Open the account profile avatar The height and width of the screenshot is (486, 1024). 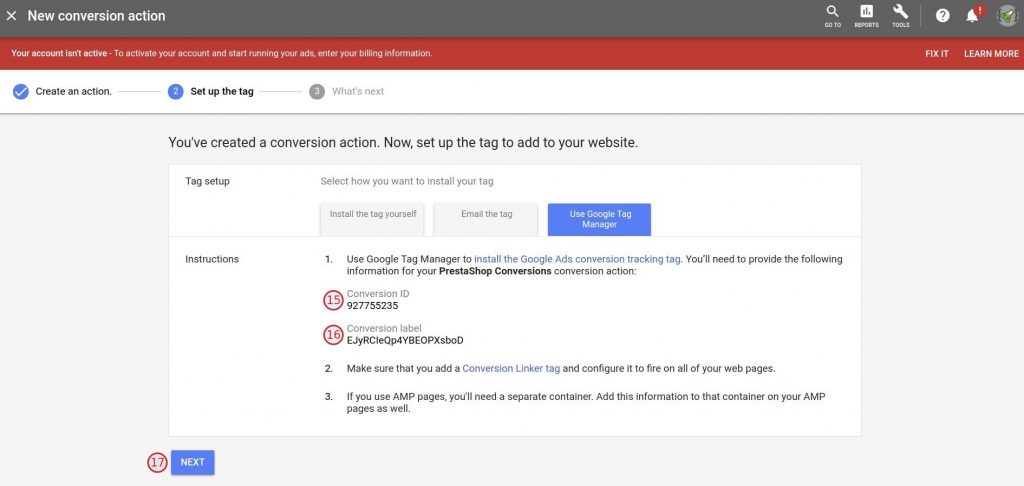[1006, 16]
